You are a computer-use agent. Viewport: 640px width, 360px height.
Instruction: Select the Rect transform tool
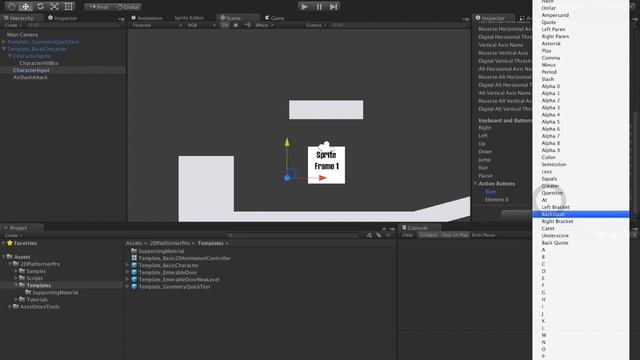coord(69,7)
